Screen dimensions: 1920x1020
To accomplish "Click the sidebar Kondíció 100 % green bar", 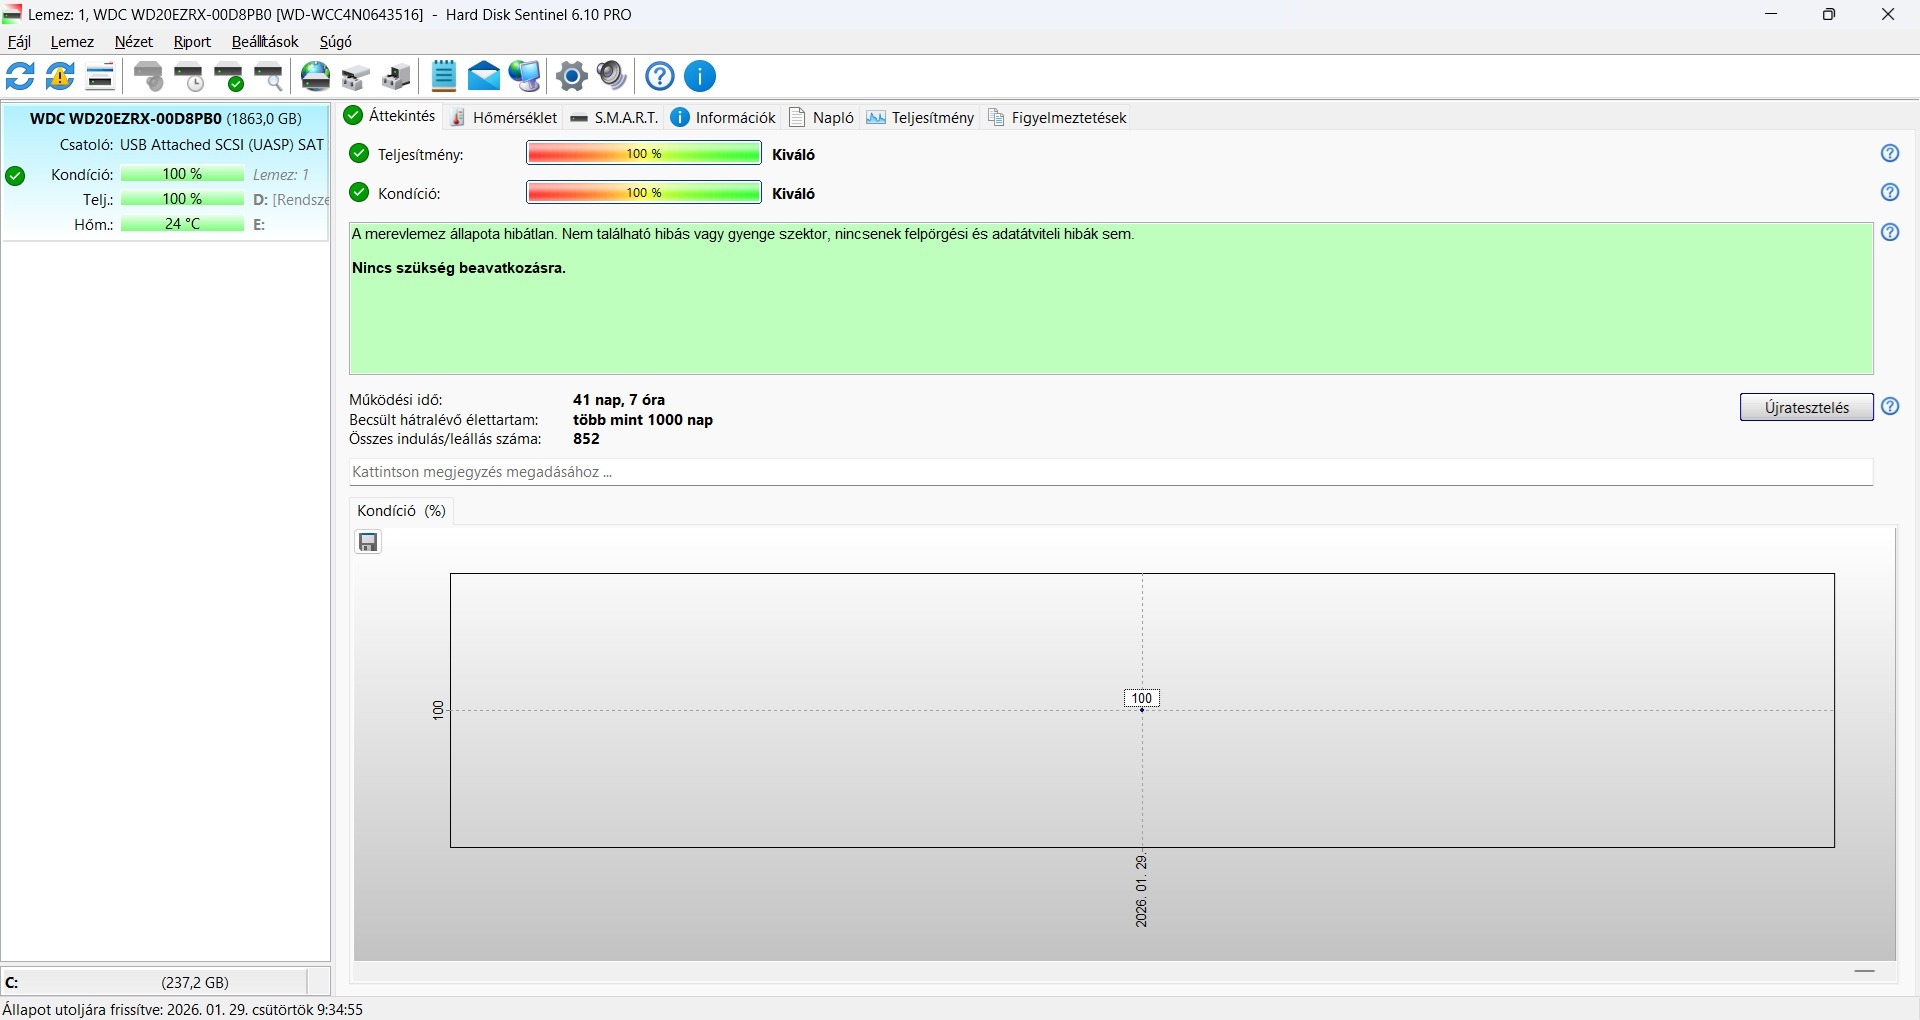I will point(183,174).
